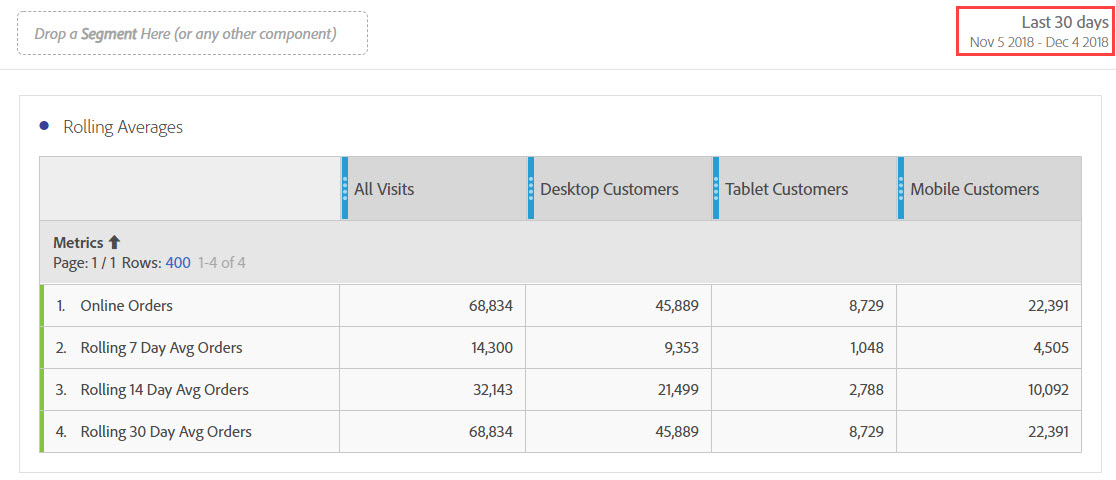Open the rows-per-page 400 setting
The height and width of the screenshot is (480, 1116).
click(178, 263)
